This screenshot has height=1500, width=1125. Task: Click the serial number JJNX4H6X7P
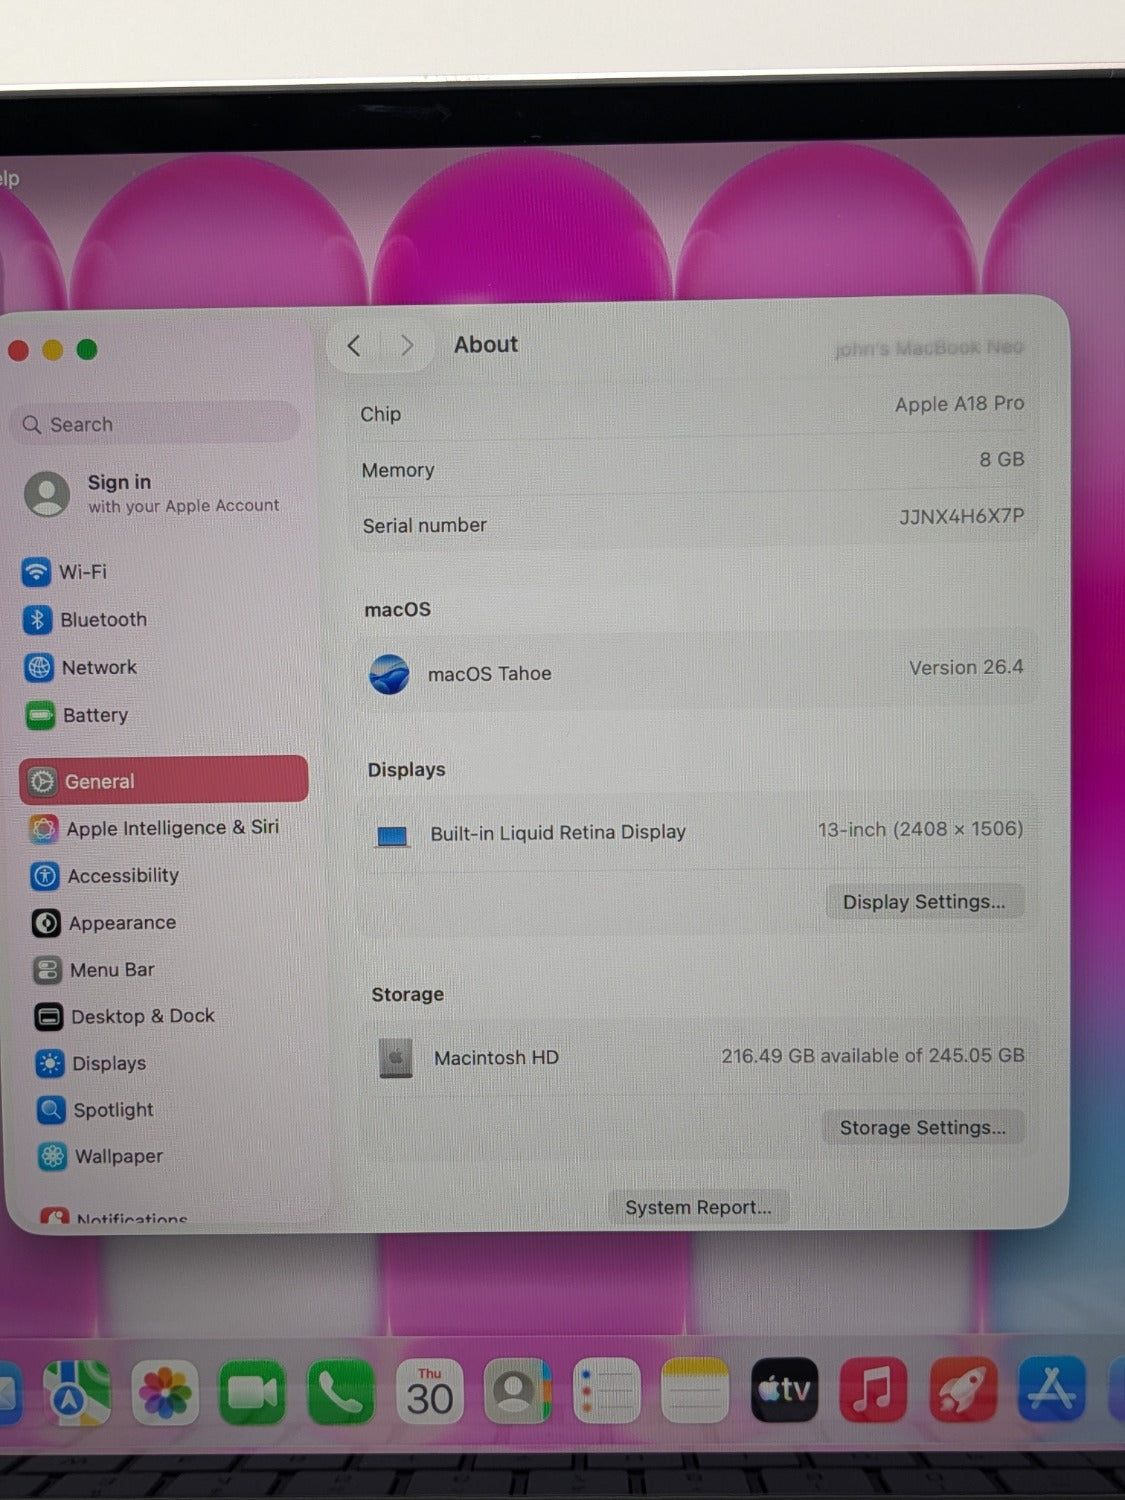tap(961, 516)
